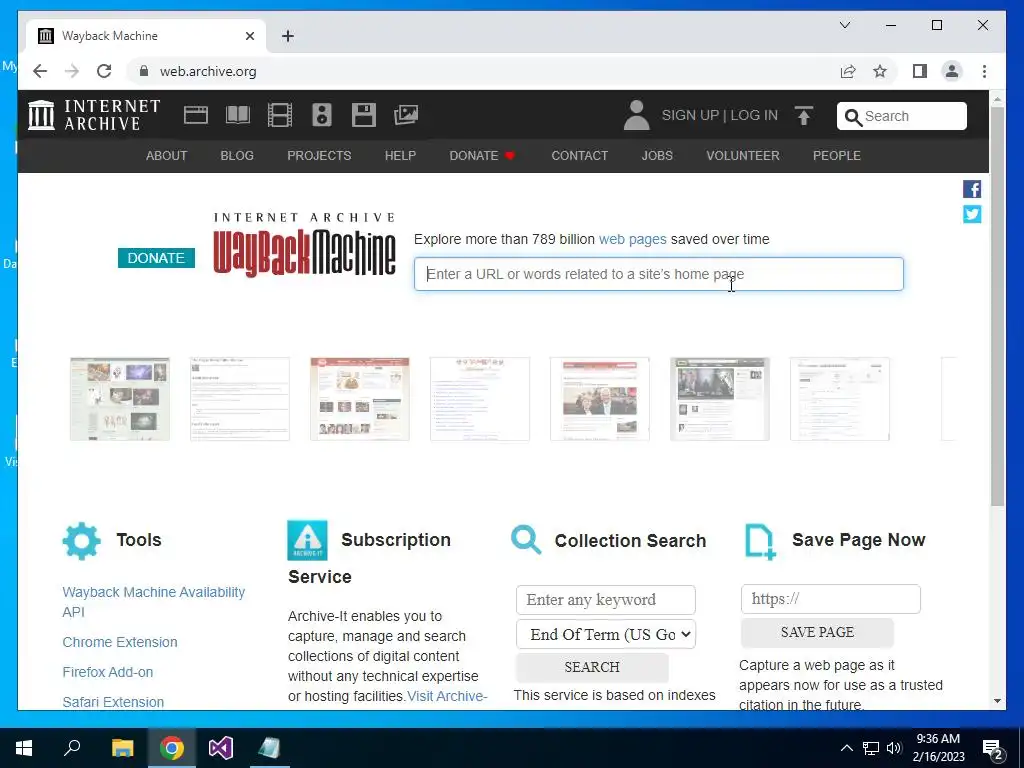1024x768 pixels.
Task: Open the CONTACT menu item
Action: tap(579, 155)
